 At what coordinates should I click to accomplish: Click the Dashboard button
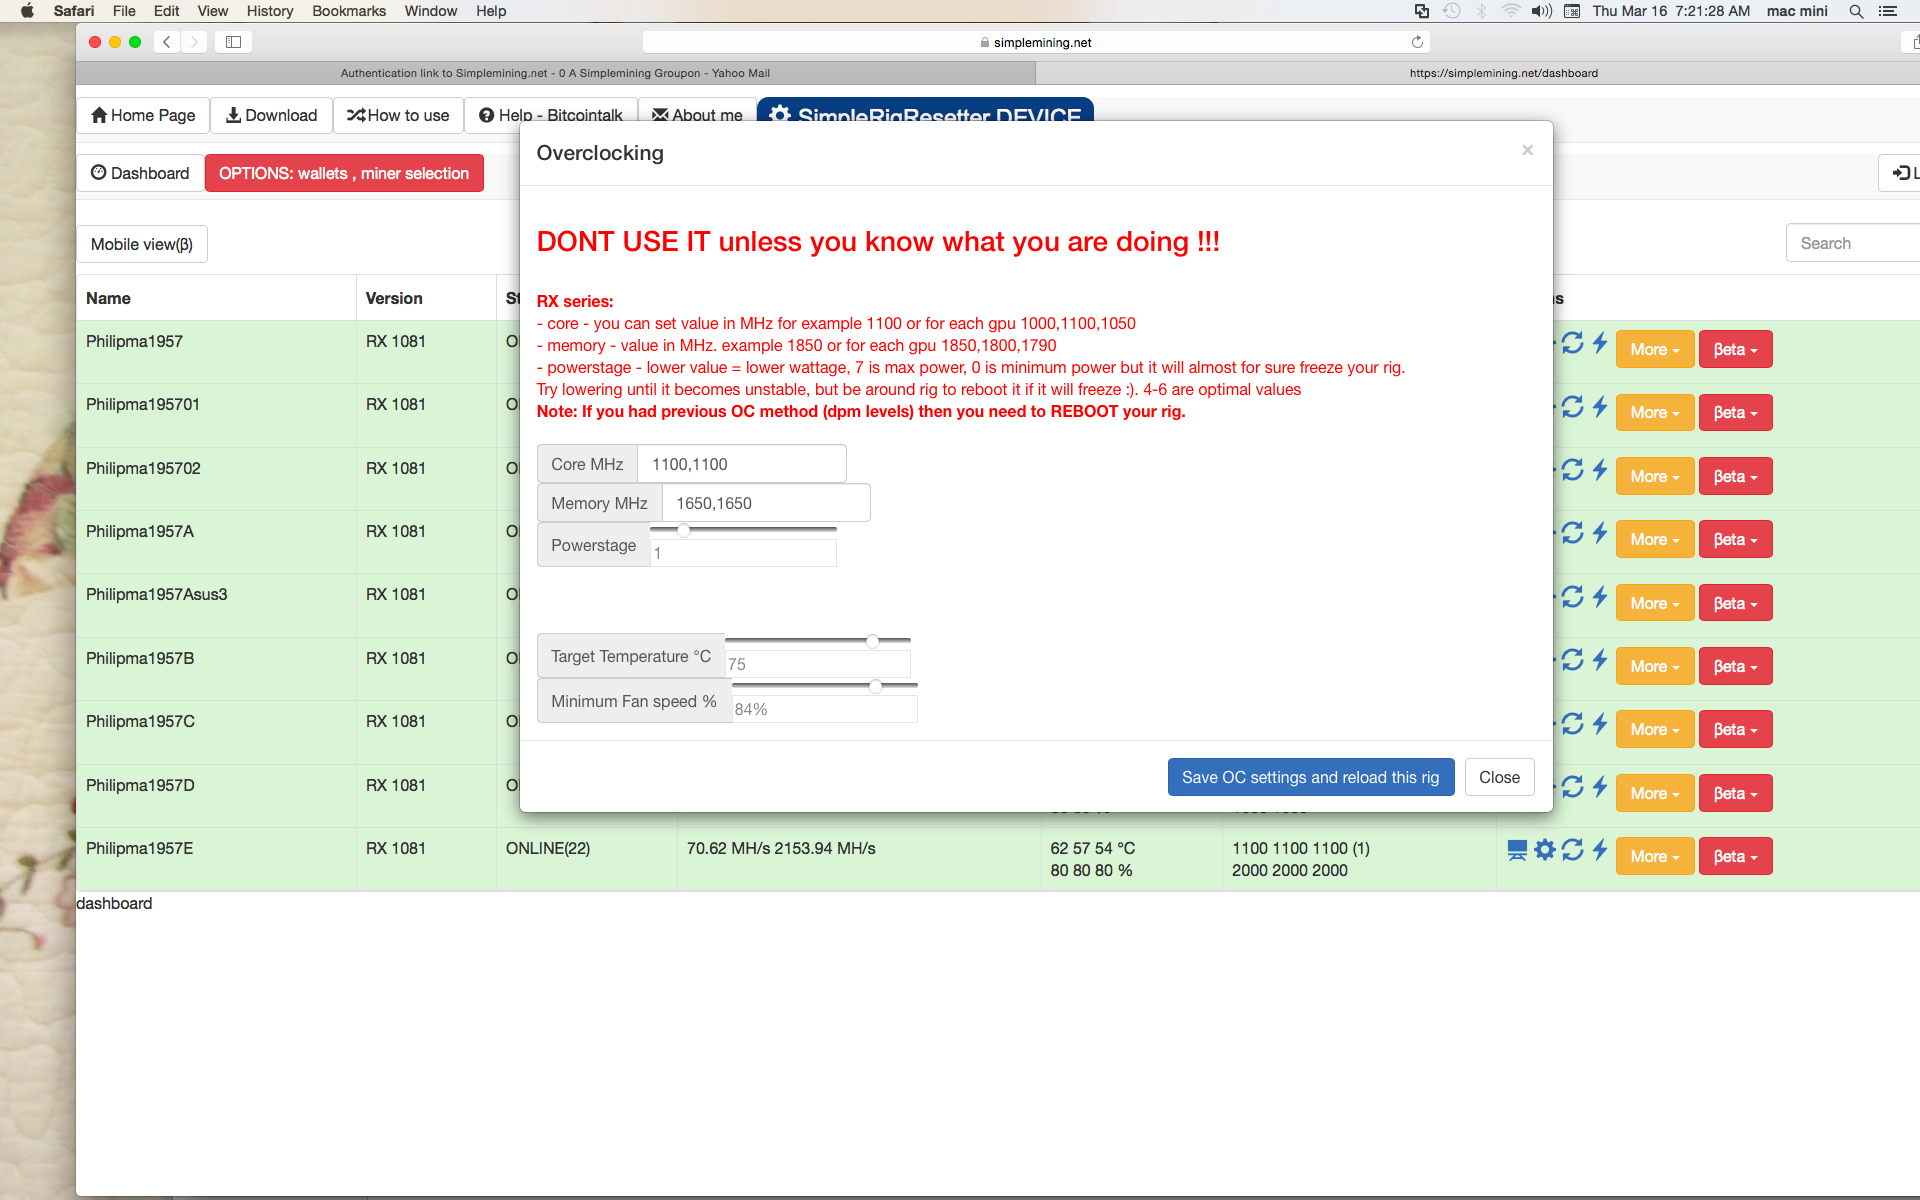[x=140, y=173]
